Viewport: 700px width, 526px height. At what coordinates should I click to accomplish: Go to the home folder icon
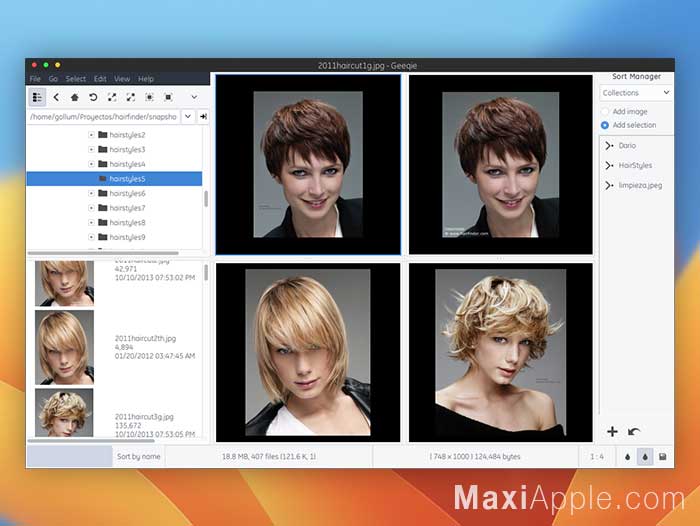75,97
